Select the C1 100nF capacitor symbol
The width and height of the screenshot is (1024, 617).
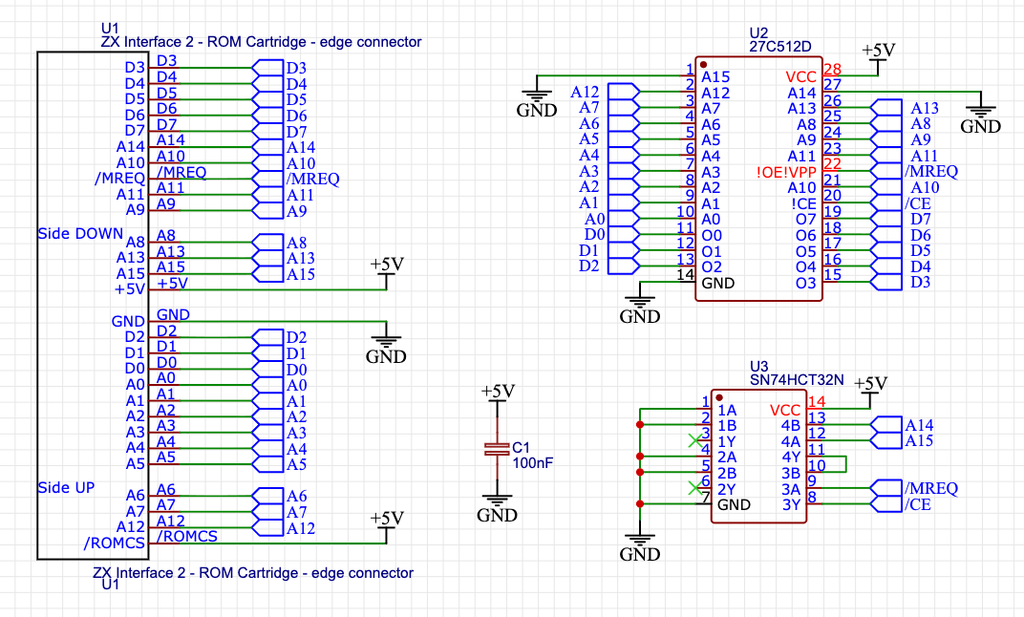click(497, 449)
